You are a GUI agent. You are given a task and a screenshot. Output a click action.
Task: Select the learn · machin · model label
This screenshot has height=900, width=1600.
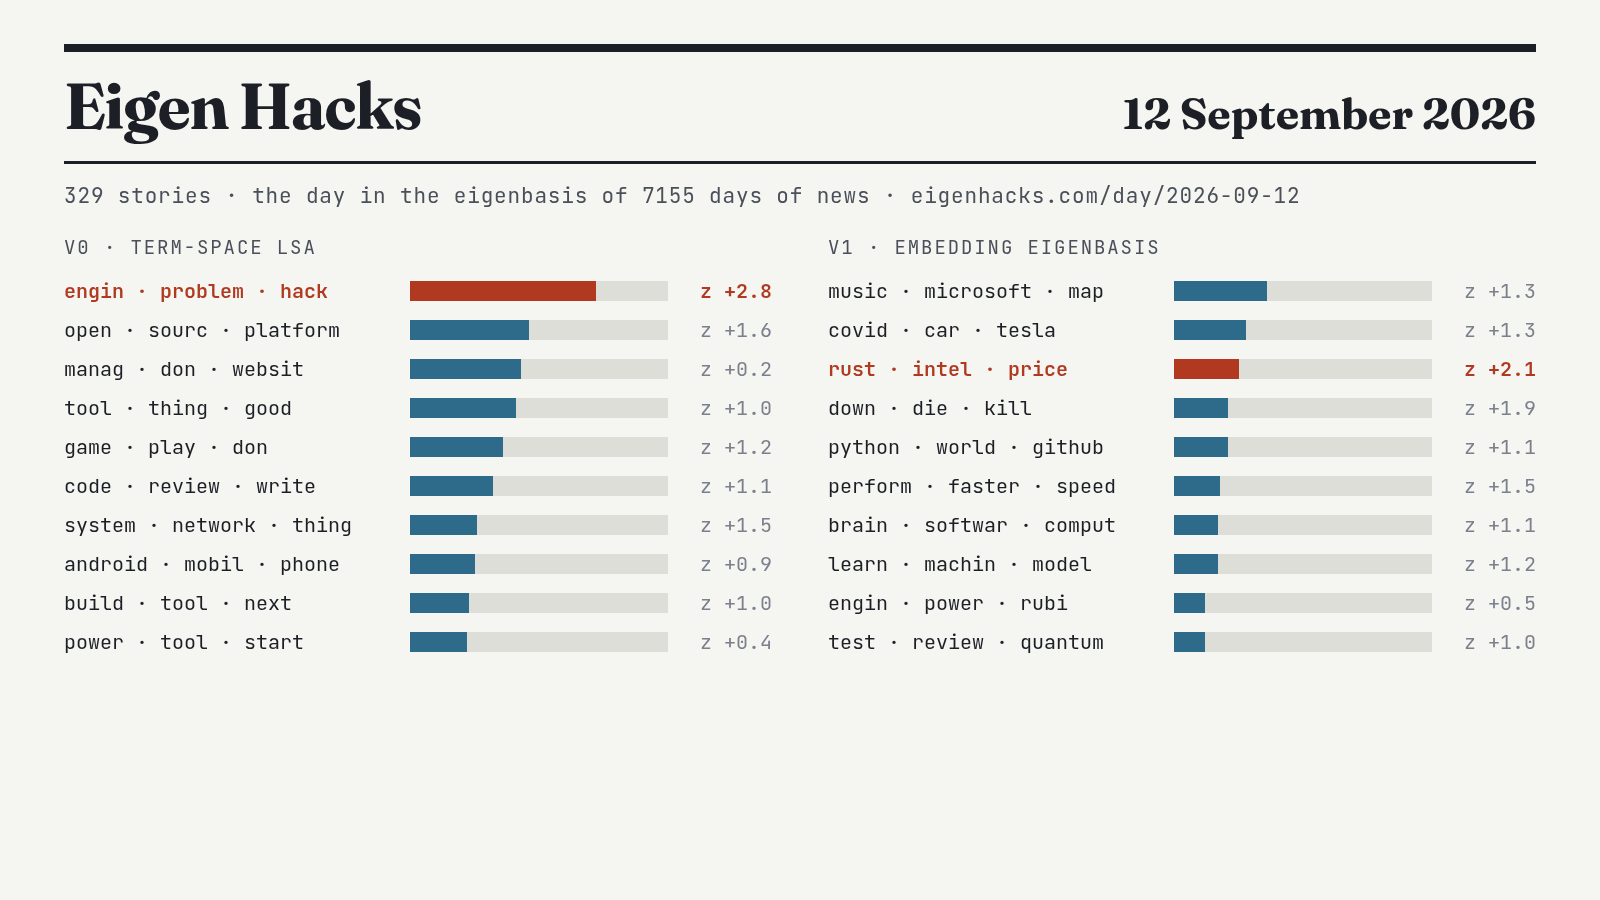pos(960,565)
